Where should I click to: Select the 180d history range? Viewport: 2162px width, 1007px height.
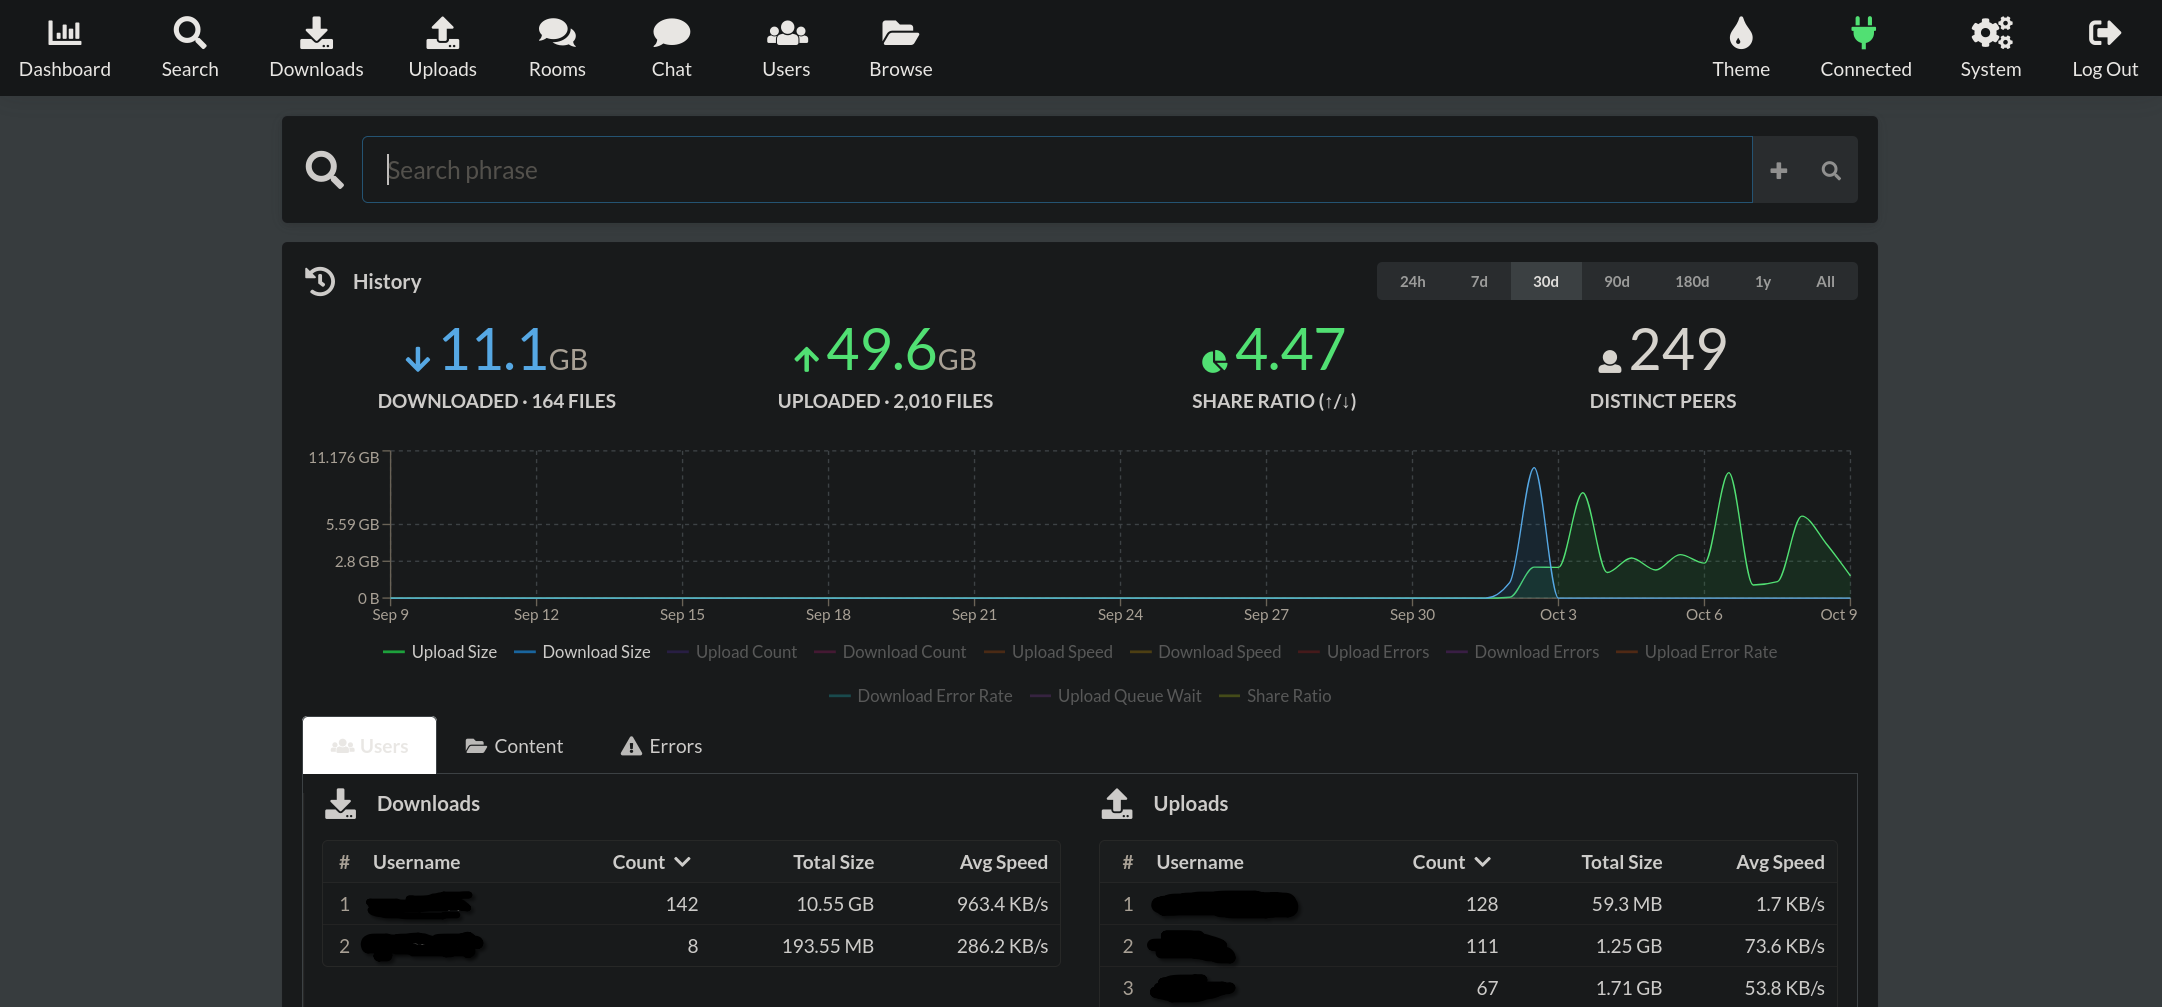tap(1692, 282)
